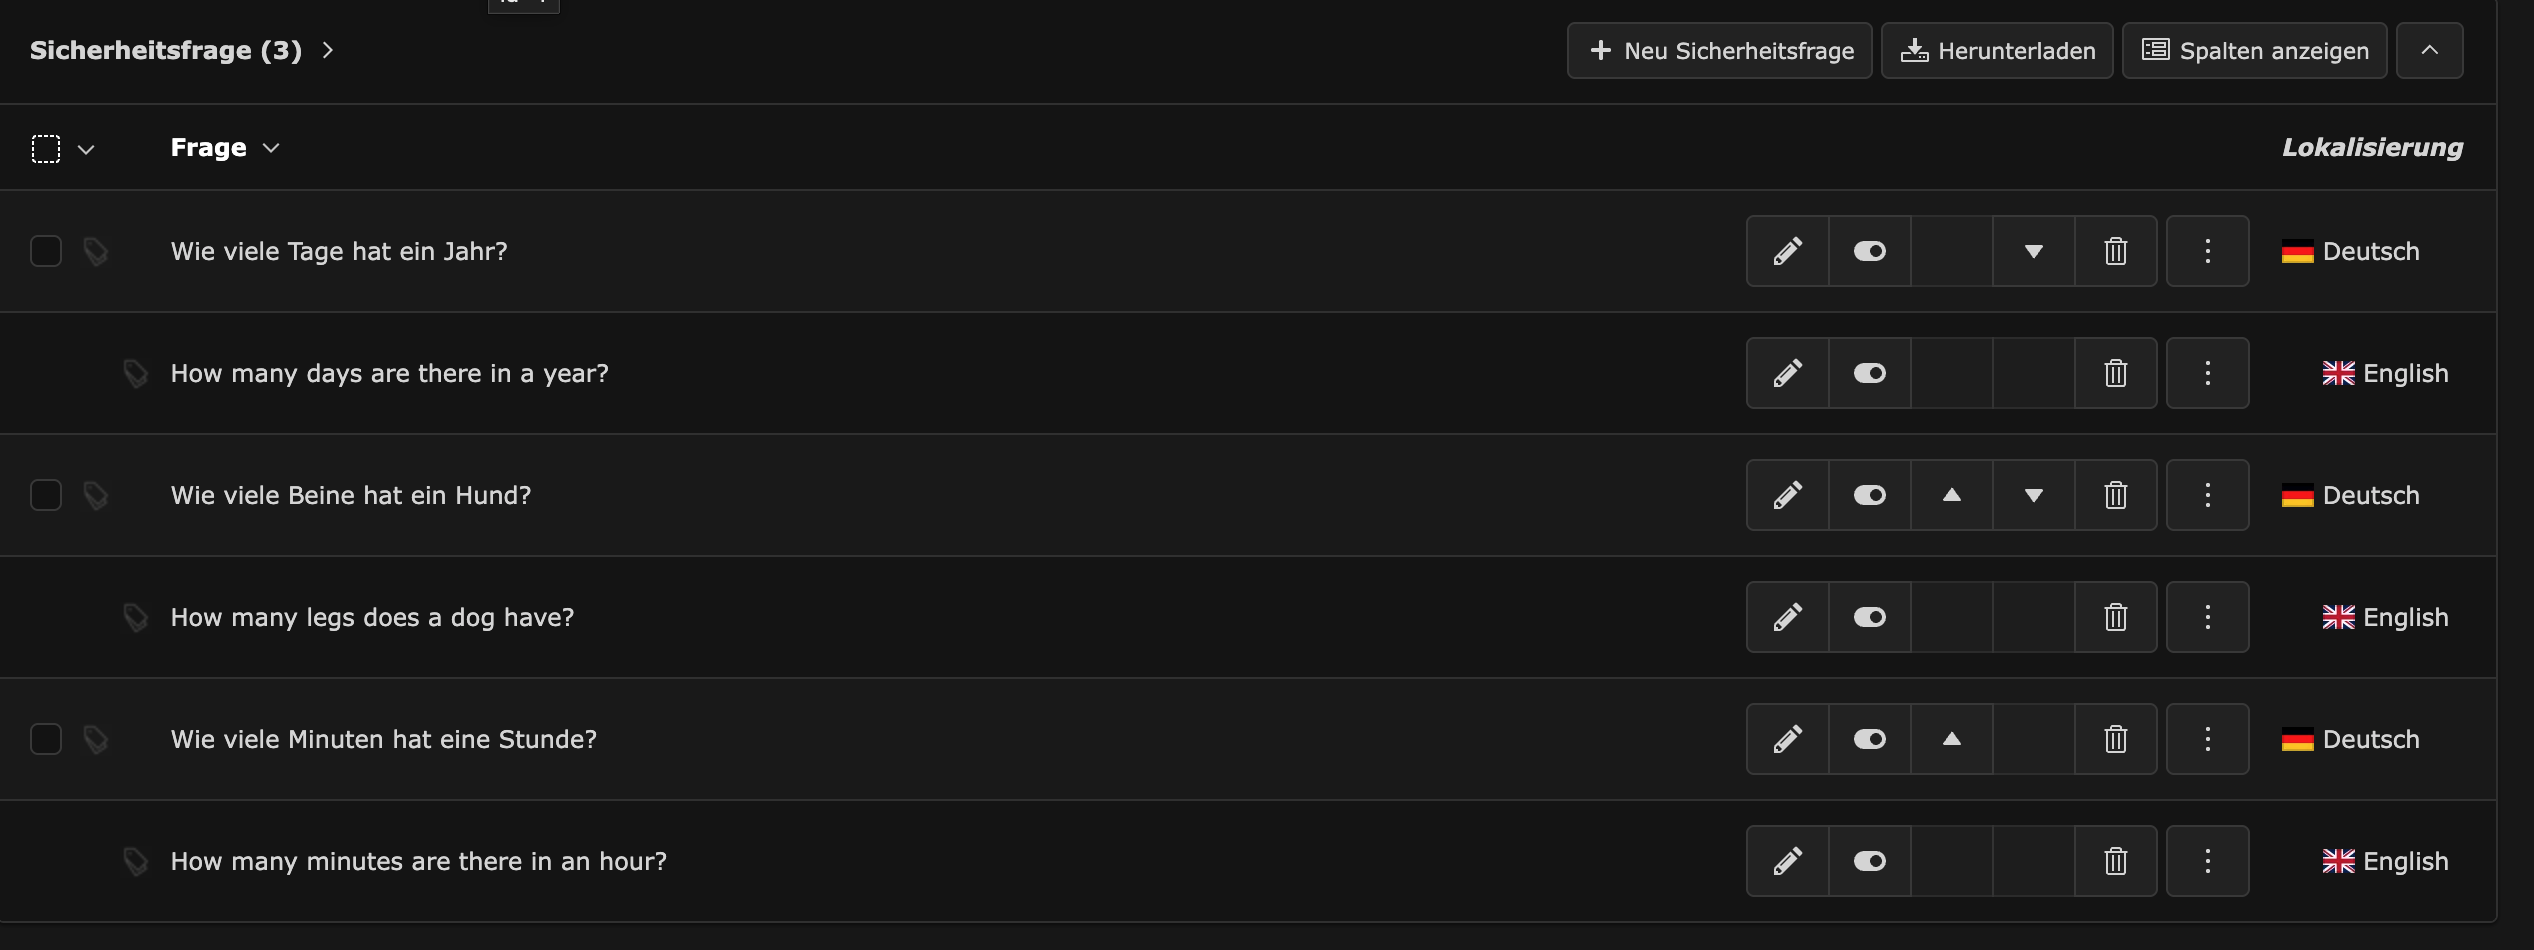Image resolution: width=2534 pixels, height=950 pixels.
Task: Open more options for 'How many legs does a dog have?'
Action: tap(2207, 617)
